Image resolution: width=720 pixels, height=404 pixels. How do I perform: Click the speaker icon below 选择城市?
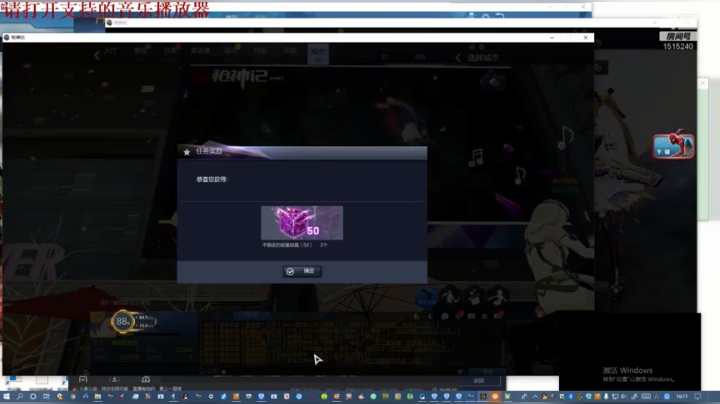(494, 82)
